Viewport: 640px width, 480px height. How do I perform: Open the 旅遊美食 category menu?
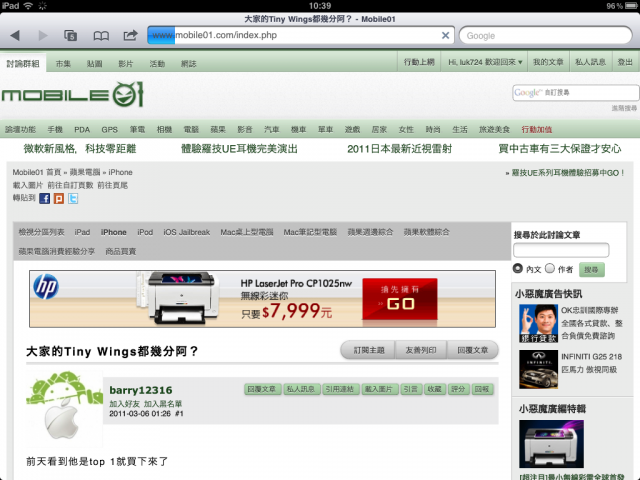click(494, 129)
